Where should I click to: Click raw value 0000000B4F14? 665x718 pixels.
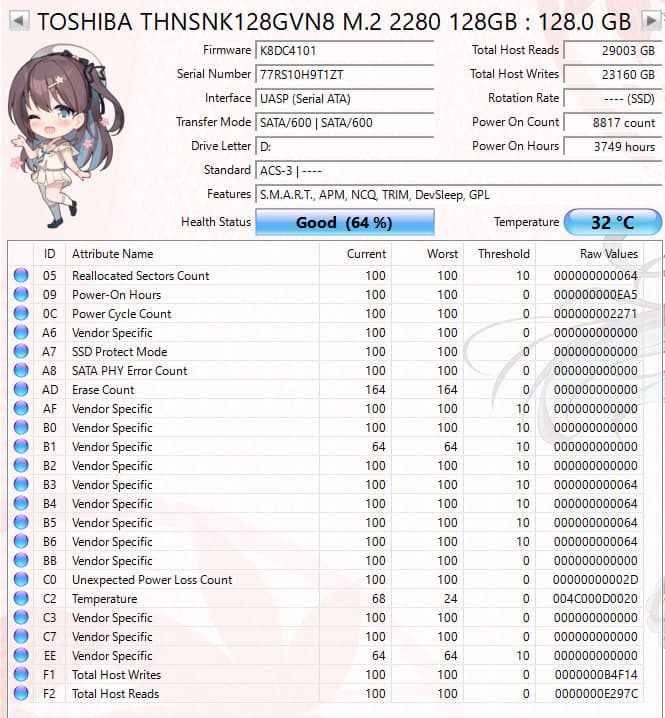click(x=596, y=675)
